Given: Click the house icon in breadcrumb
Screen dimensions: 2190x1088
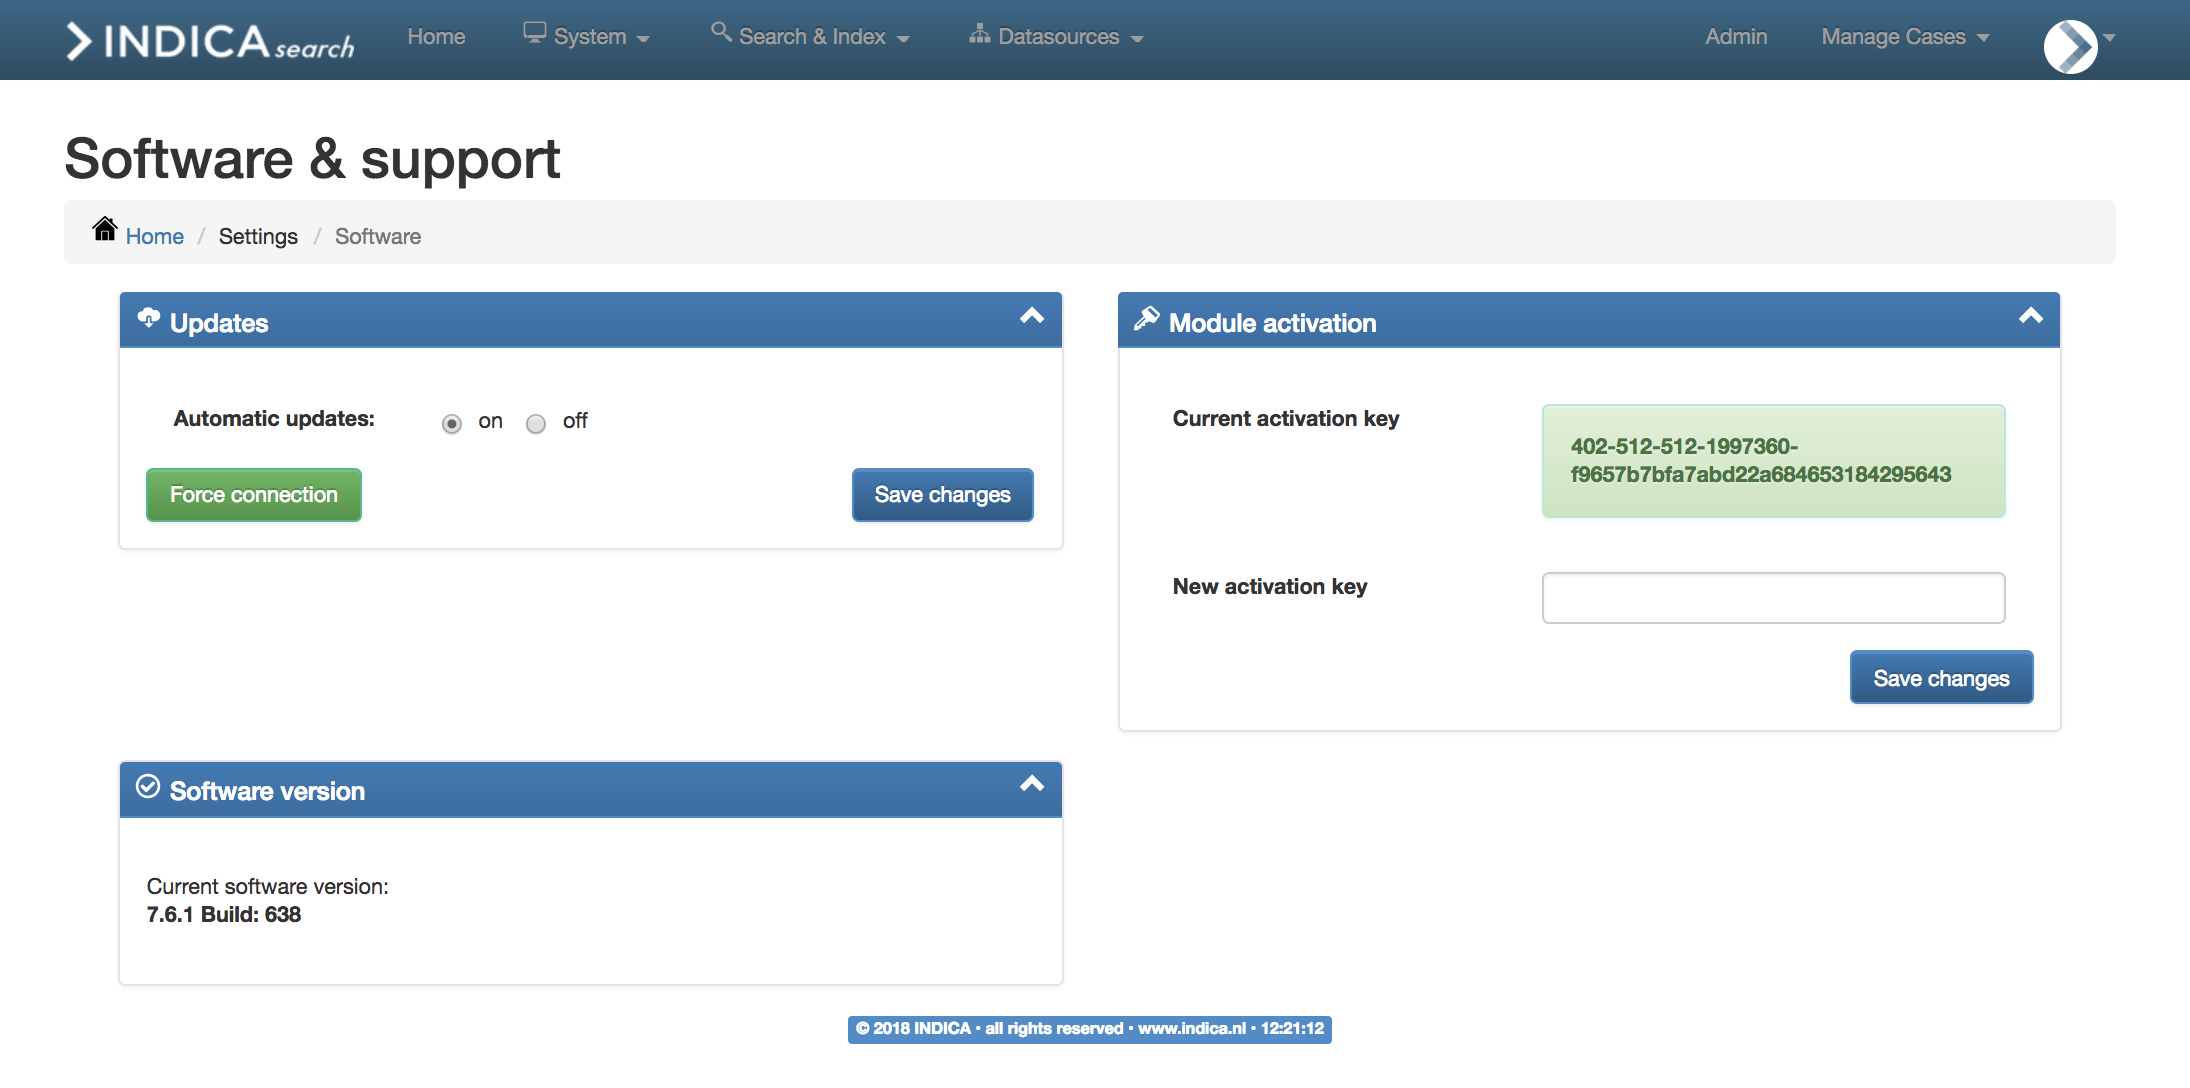Looking at the screenshot, I should pyautogui.click(x=105, y=229).
